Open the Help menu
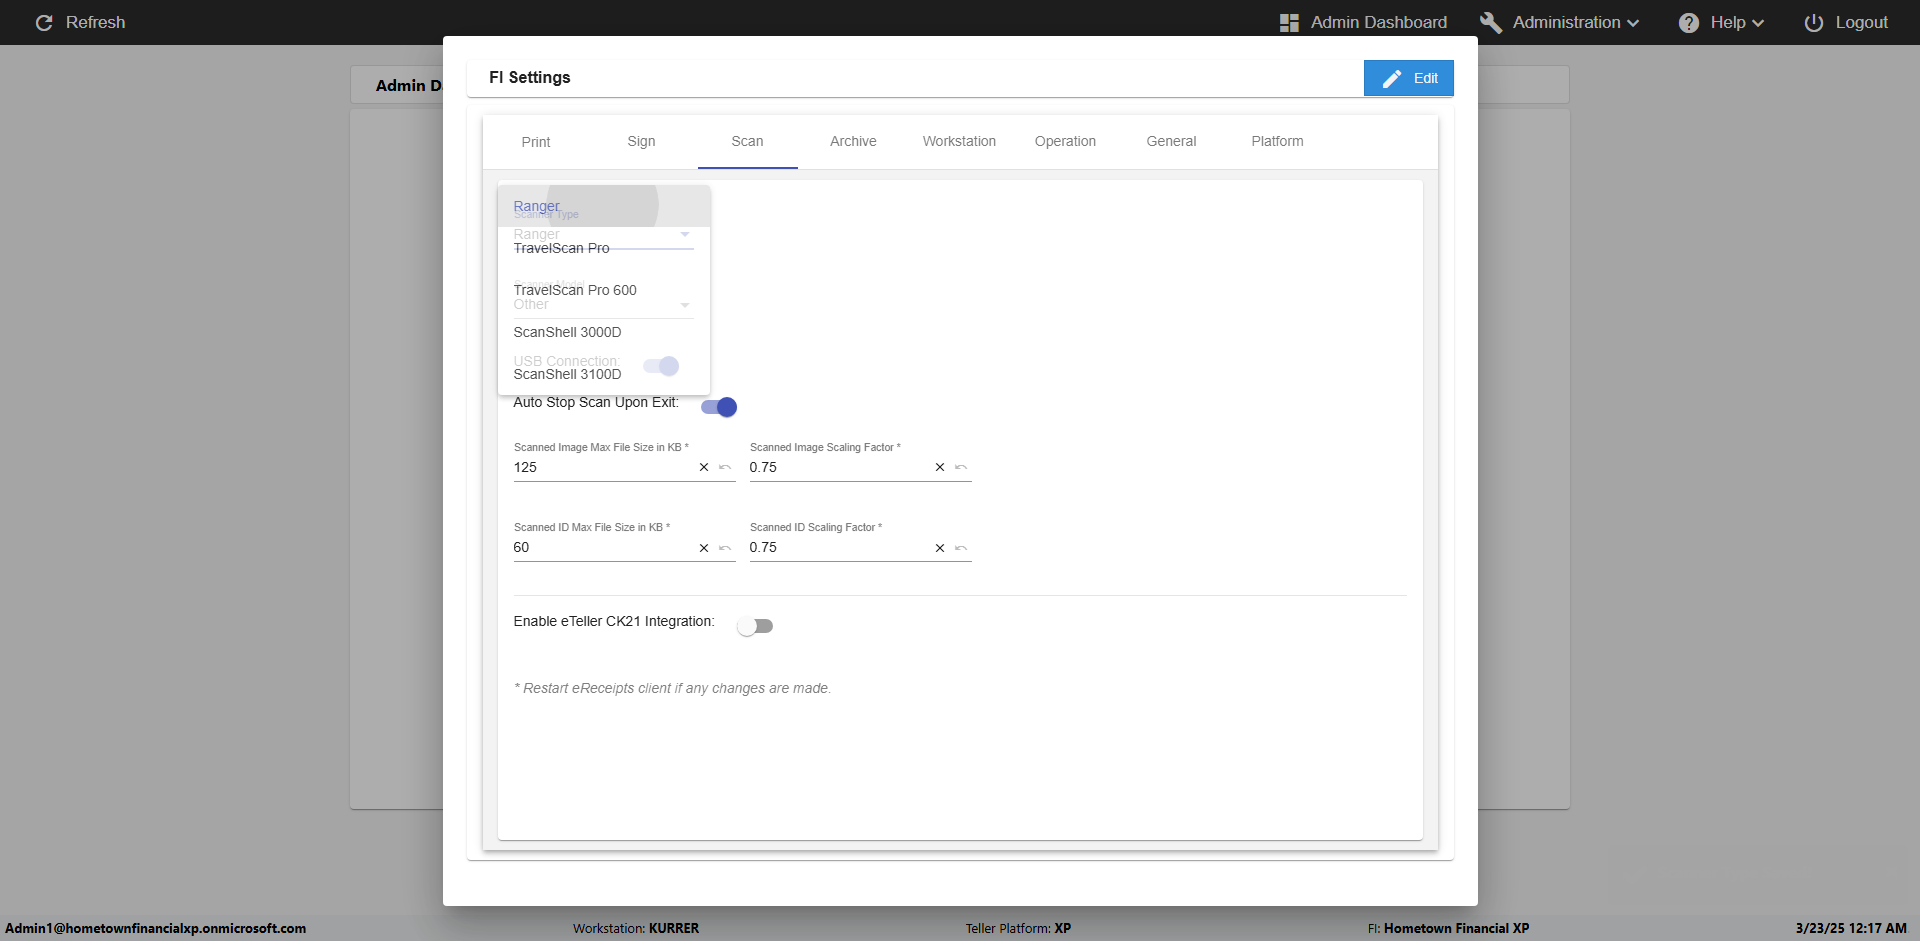This screenshot has height=941, width=1920. tap(1722, 23)
